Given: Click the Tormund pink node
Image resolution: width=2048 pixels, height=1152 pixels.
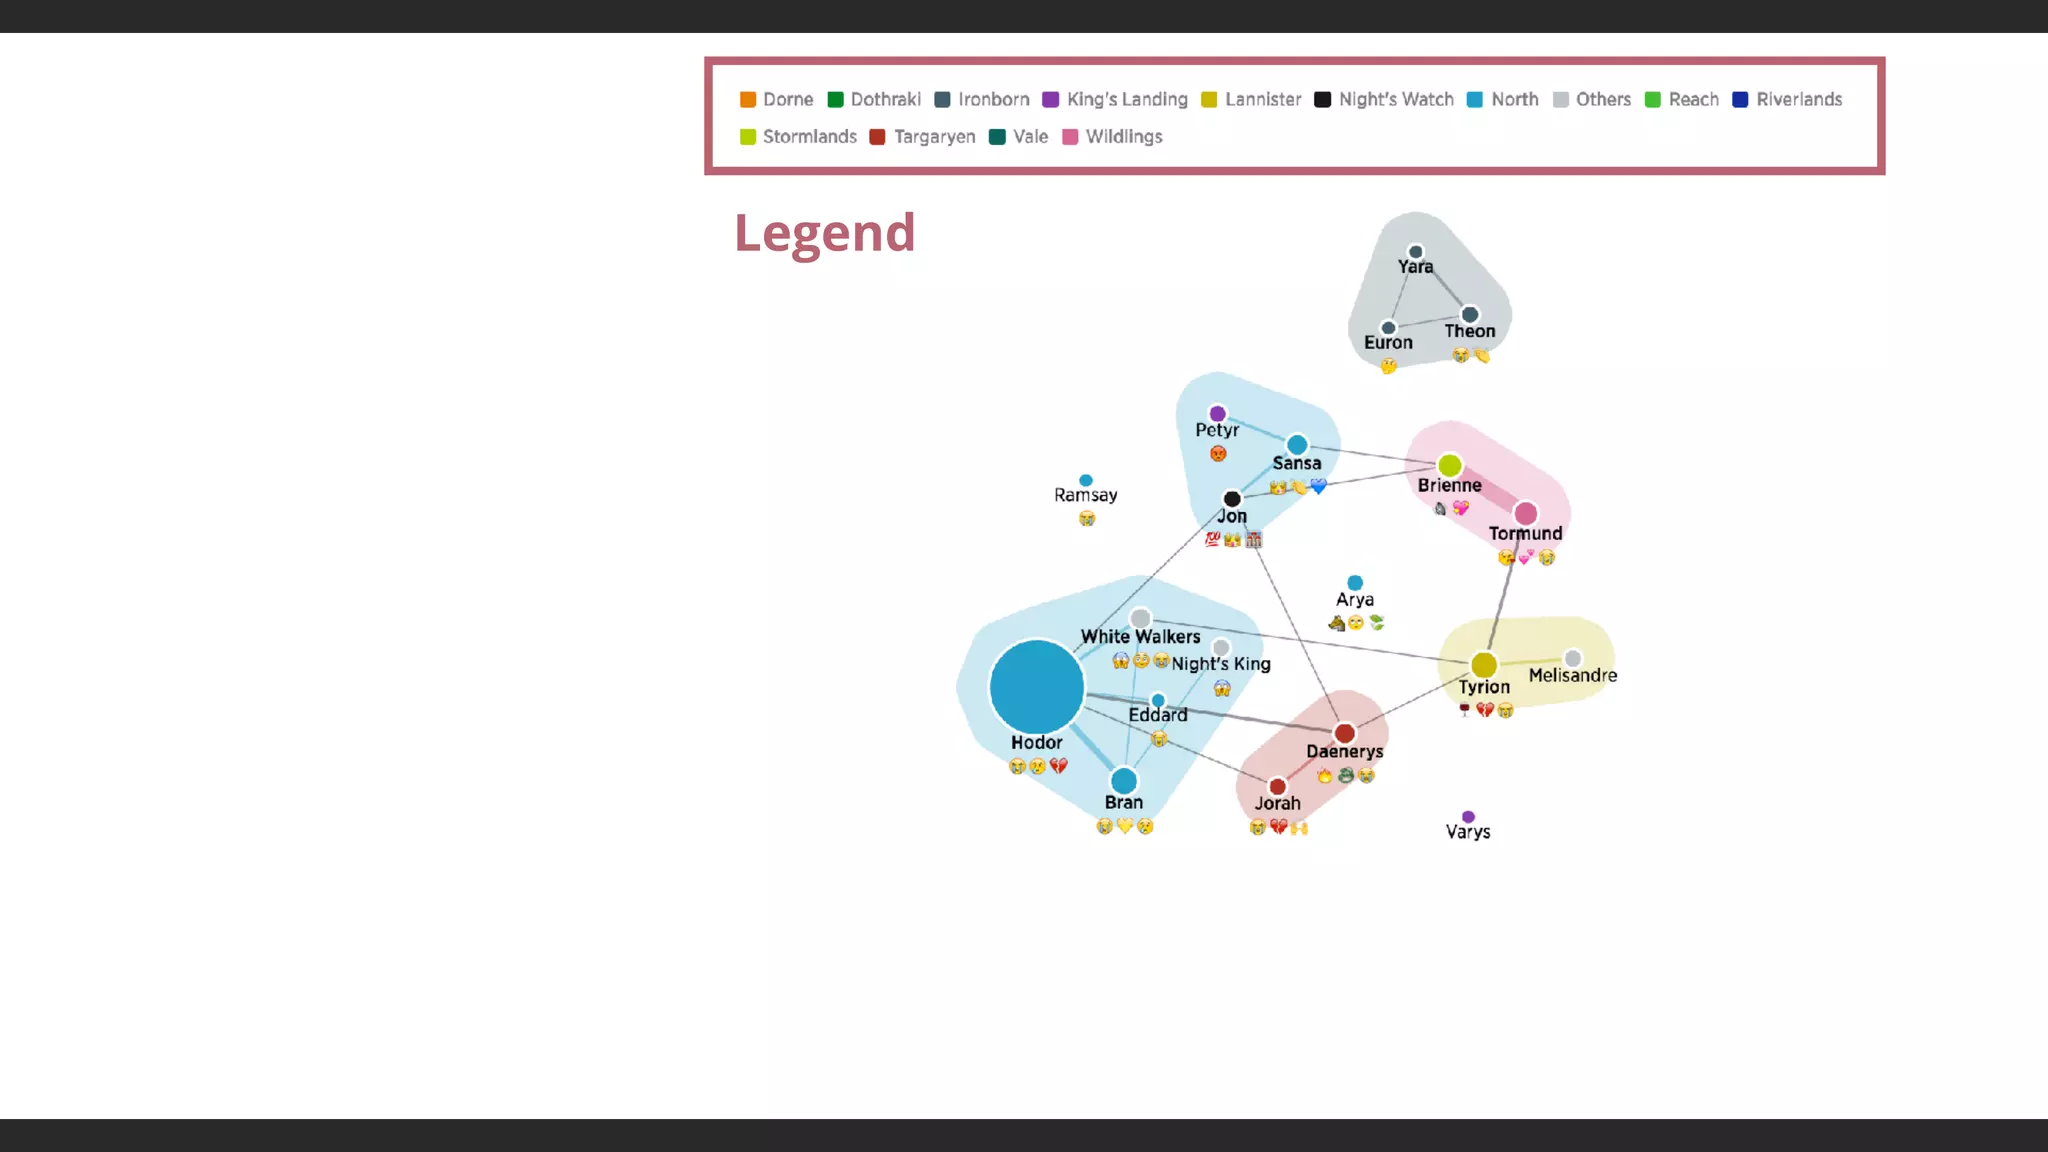Looking at the screenshot, I should click(1526, 514).
